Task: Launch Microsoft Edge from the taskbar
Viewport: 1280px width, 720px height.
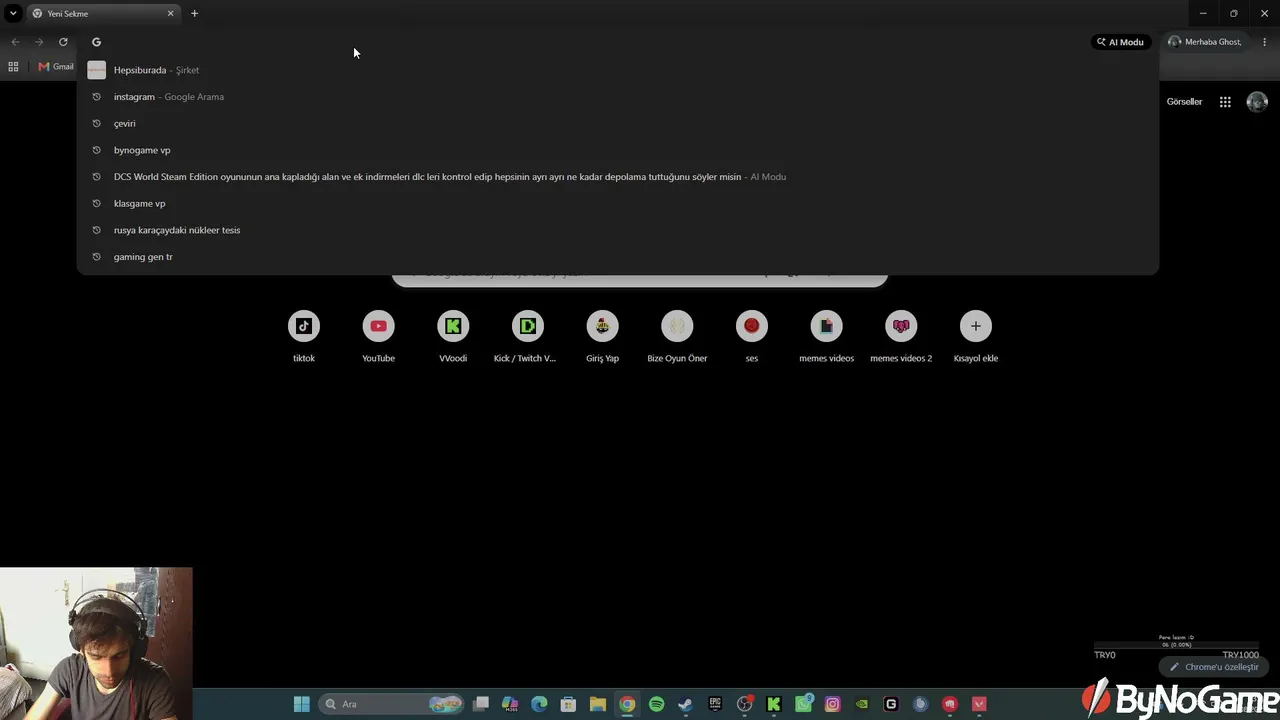Action: [539, 704]
